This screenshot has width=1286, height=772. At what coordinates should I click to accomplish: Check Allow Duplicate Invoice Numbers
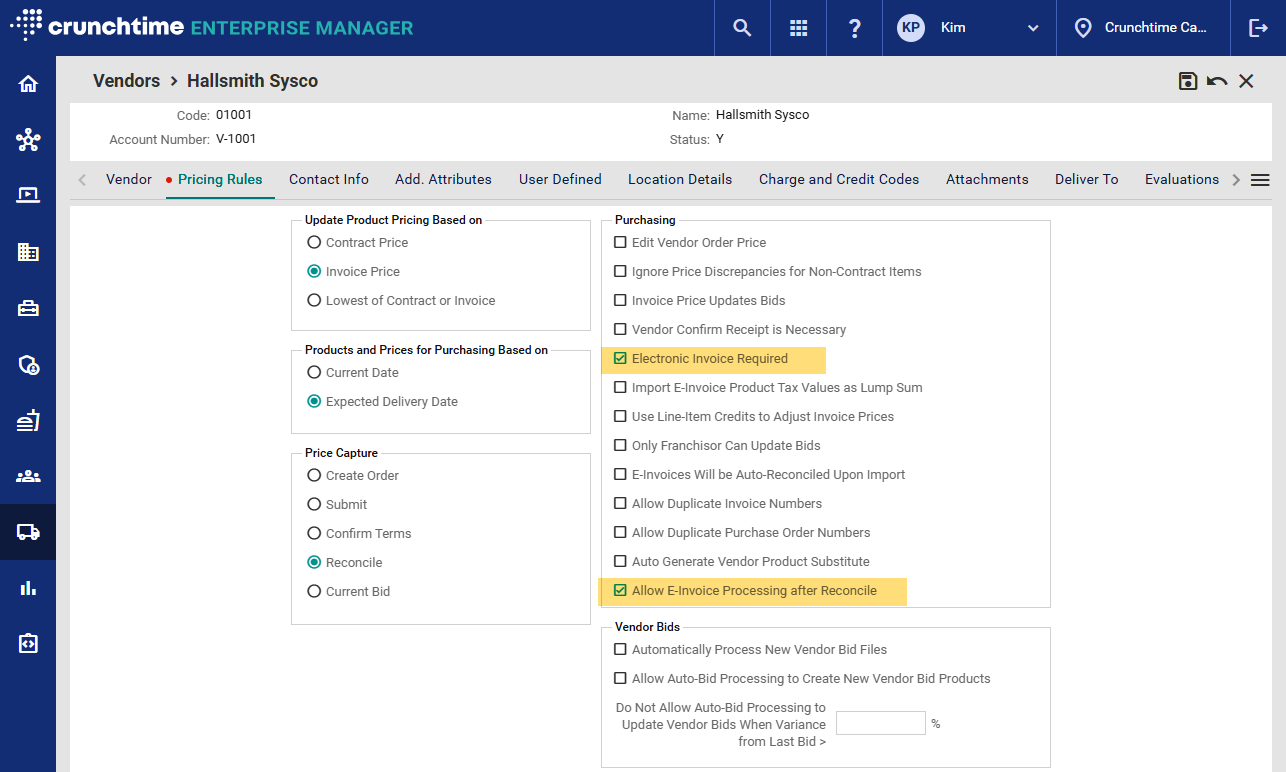tap(620, 503)
